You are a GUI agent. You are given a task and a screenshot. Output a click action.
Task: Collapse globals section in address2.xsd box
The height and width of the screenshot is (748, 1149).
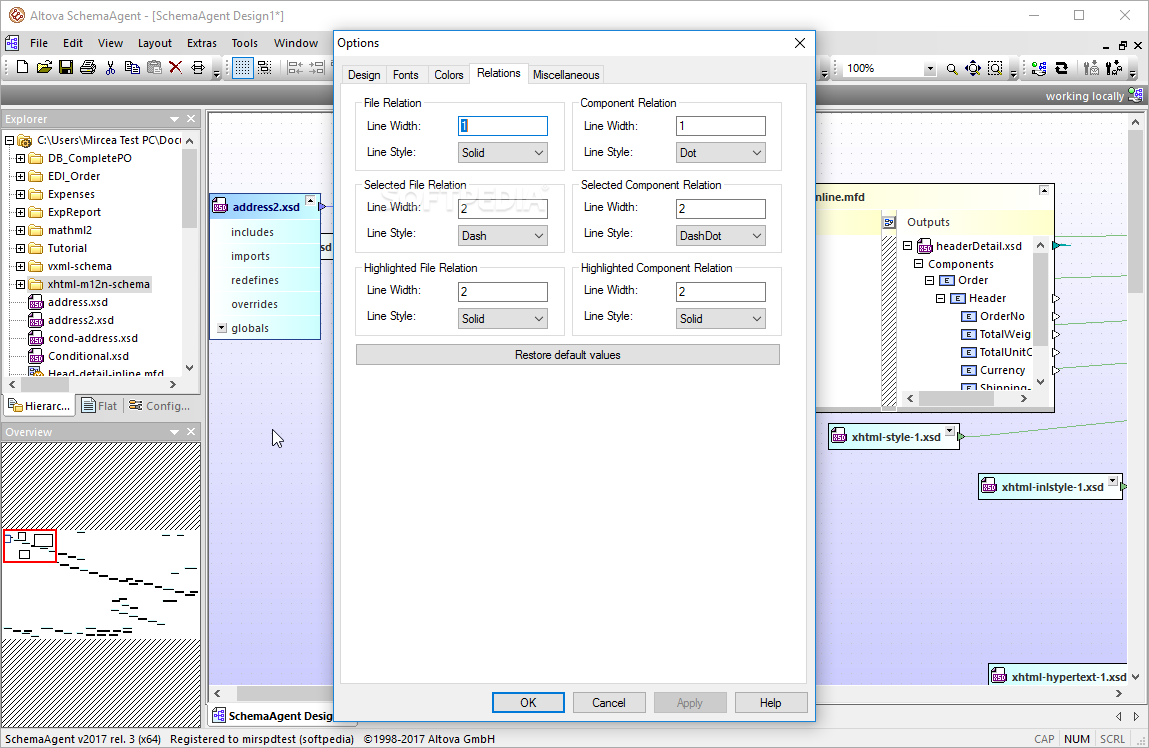222,328
